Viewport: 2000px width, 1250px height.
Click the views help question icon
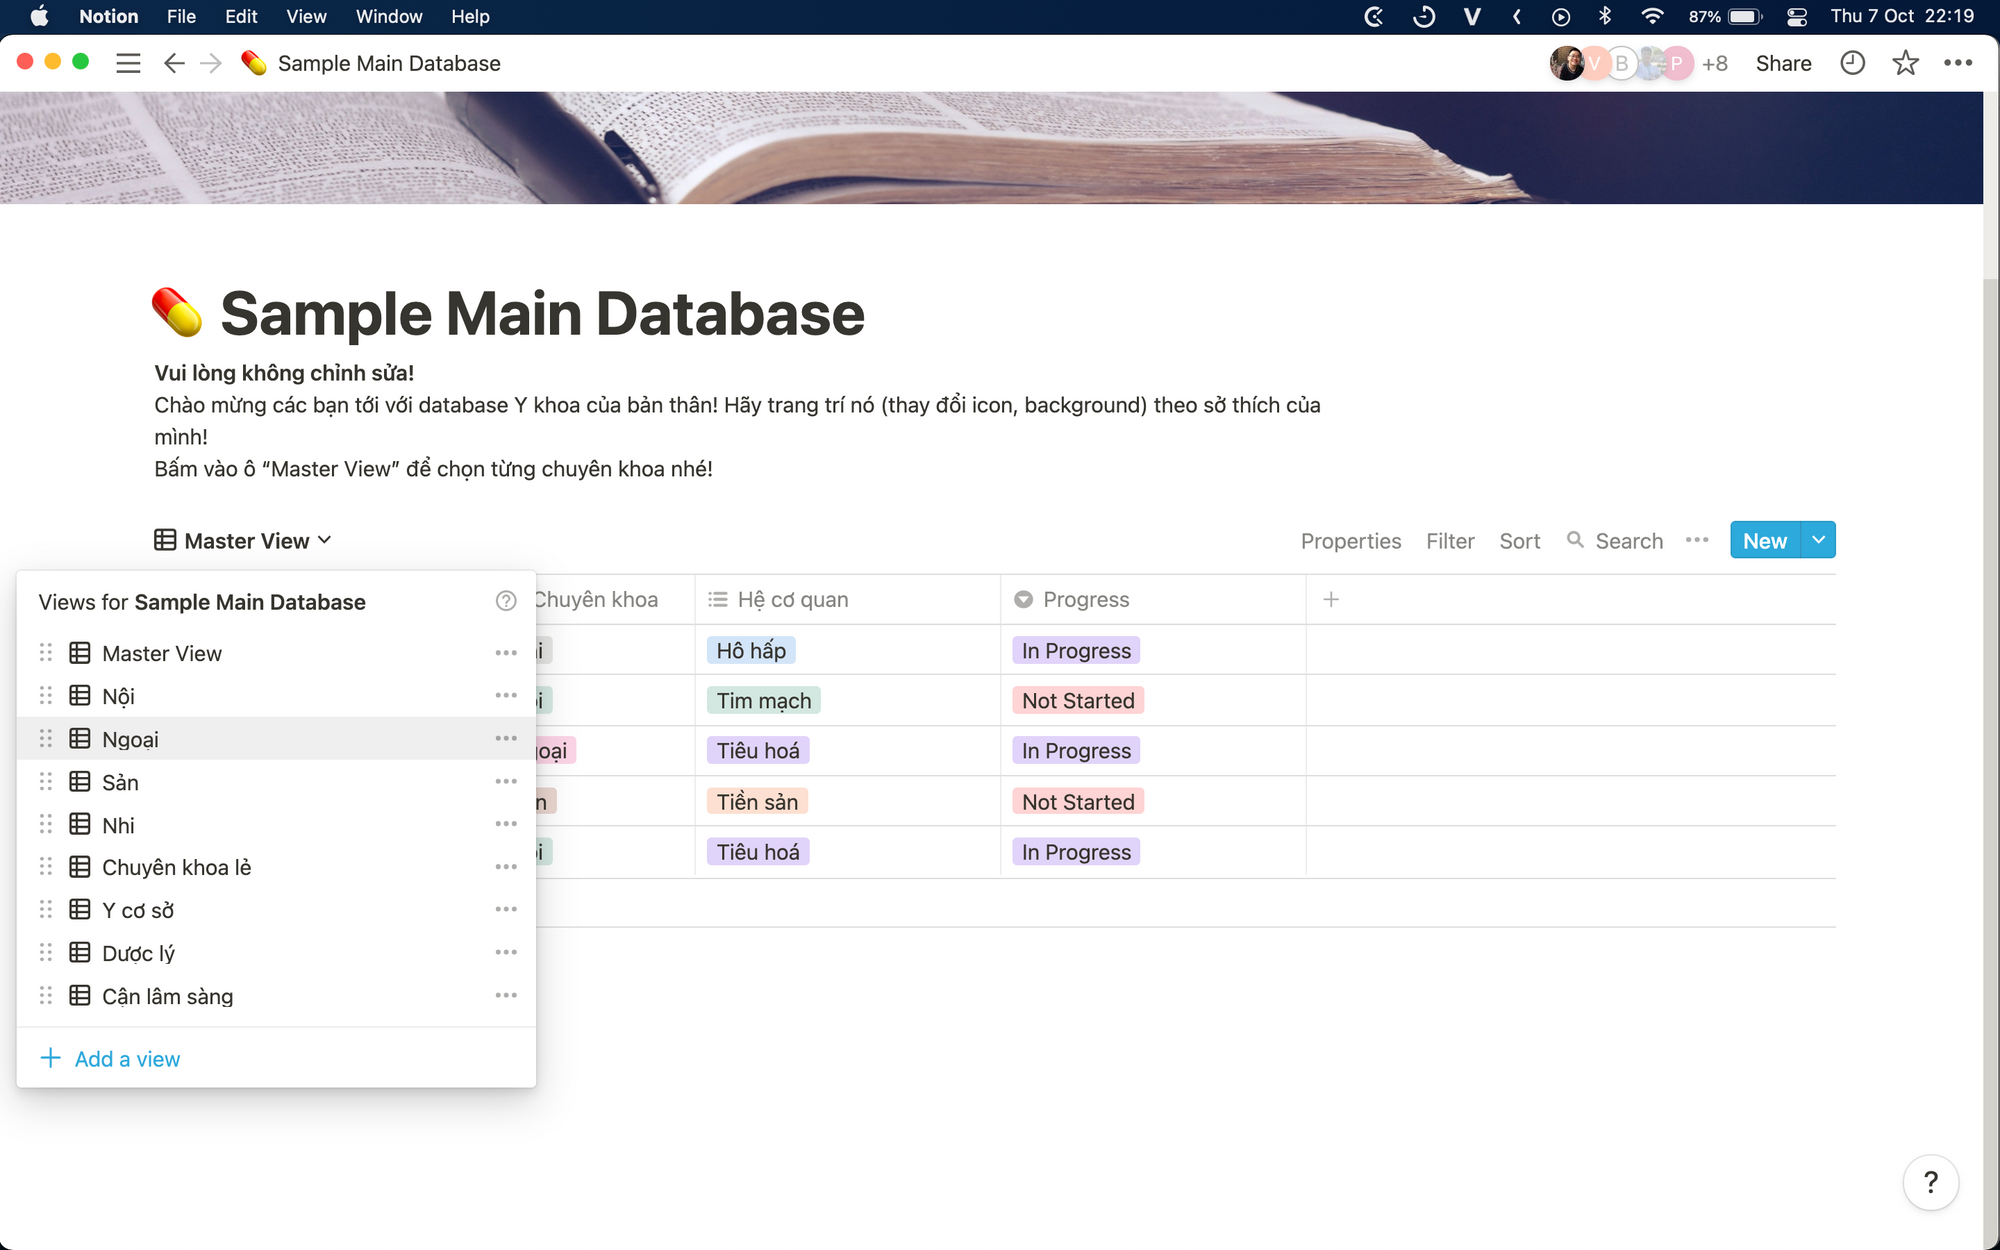506,601
